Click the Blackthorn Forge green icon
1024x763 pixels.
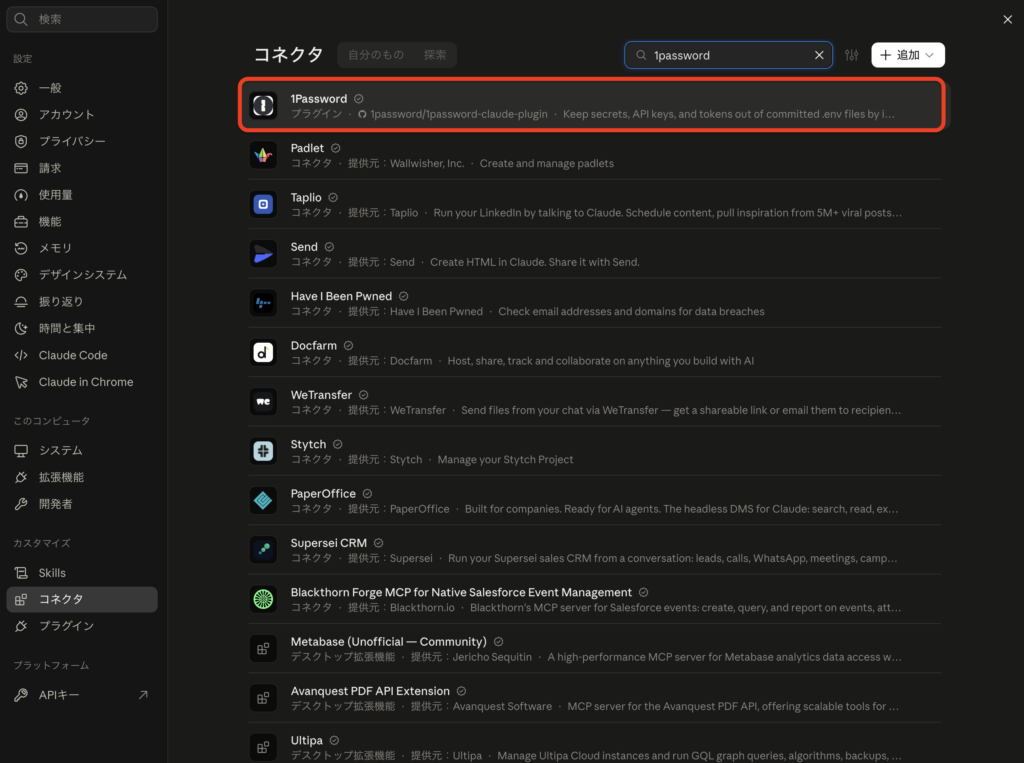pyautogui.click(x=263, y=599)
